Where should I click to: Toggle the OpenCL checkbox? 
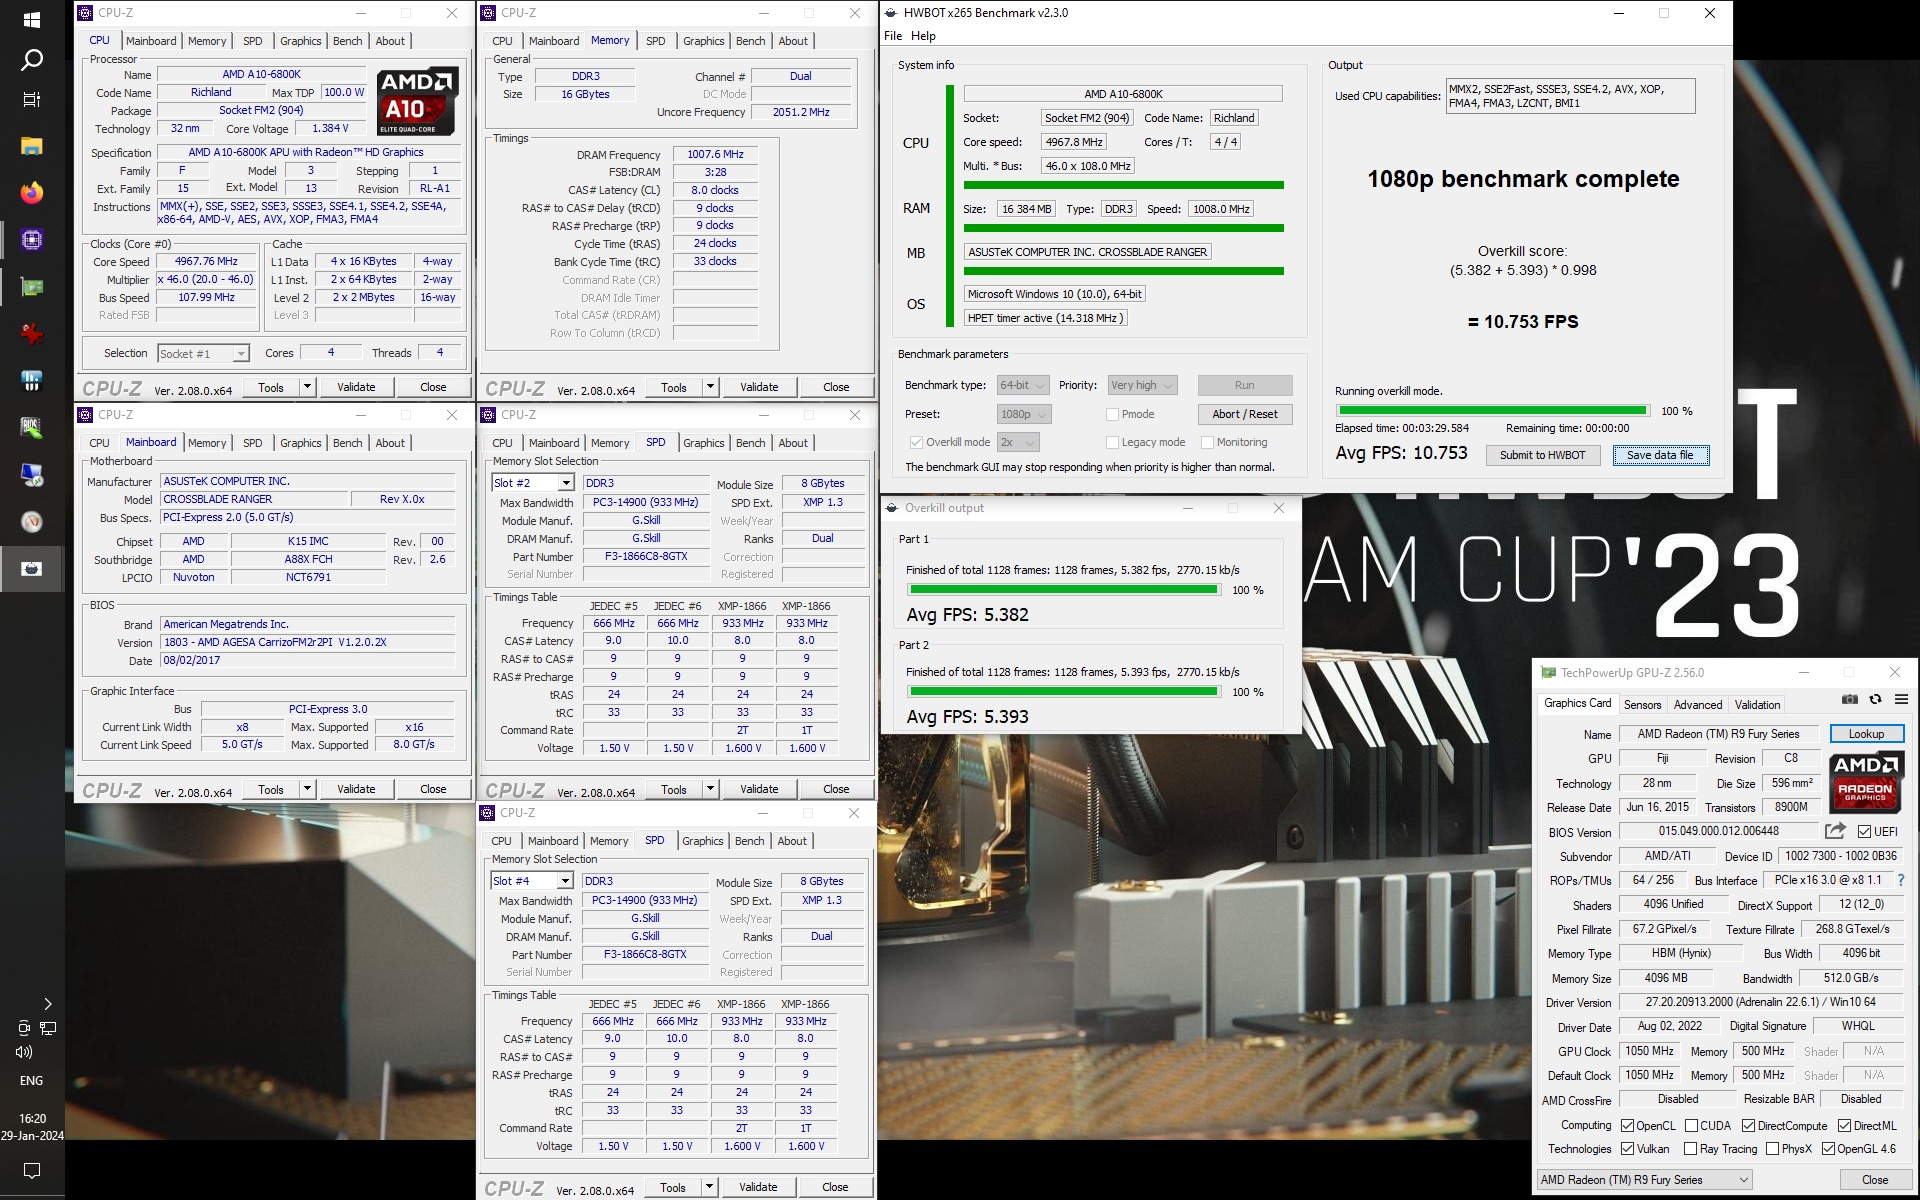1628,1126
